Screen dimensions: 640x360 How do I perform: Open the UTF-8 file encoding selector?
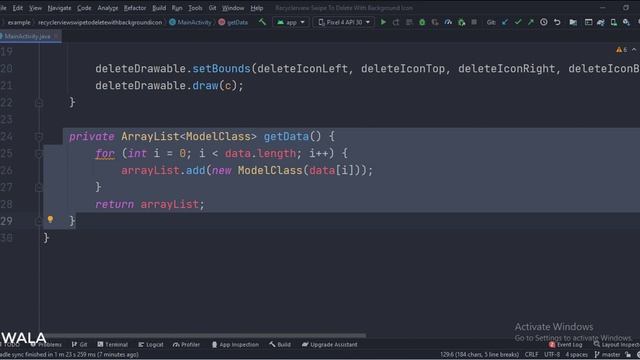[552, 355]
